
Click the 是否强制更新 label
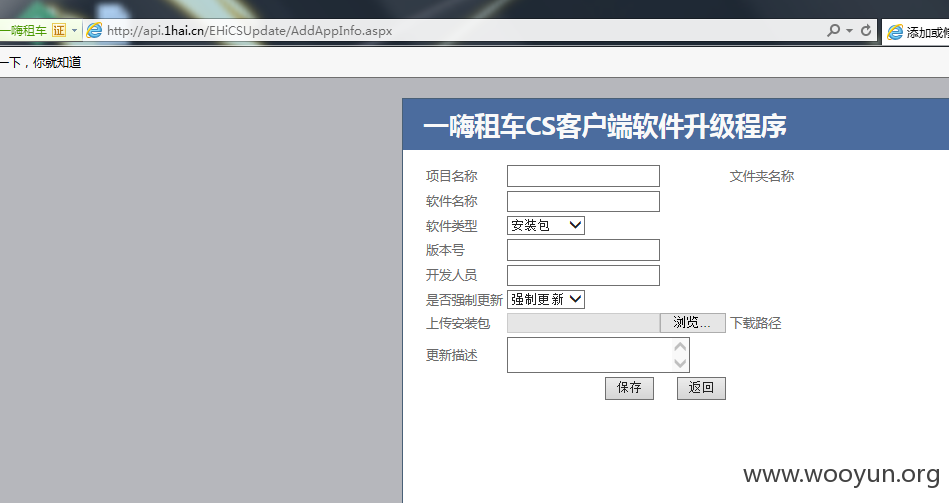click(x=464, y=300)
